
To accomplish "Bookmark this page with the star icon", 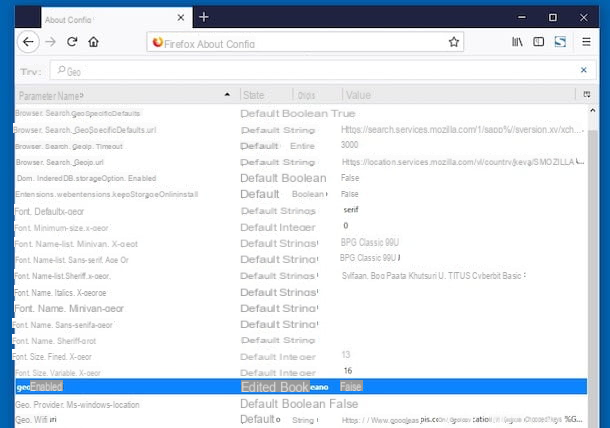I will (x=454, y=42).
